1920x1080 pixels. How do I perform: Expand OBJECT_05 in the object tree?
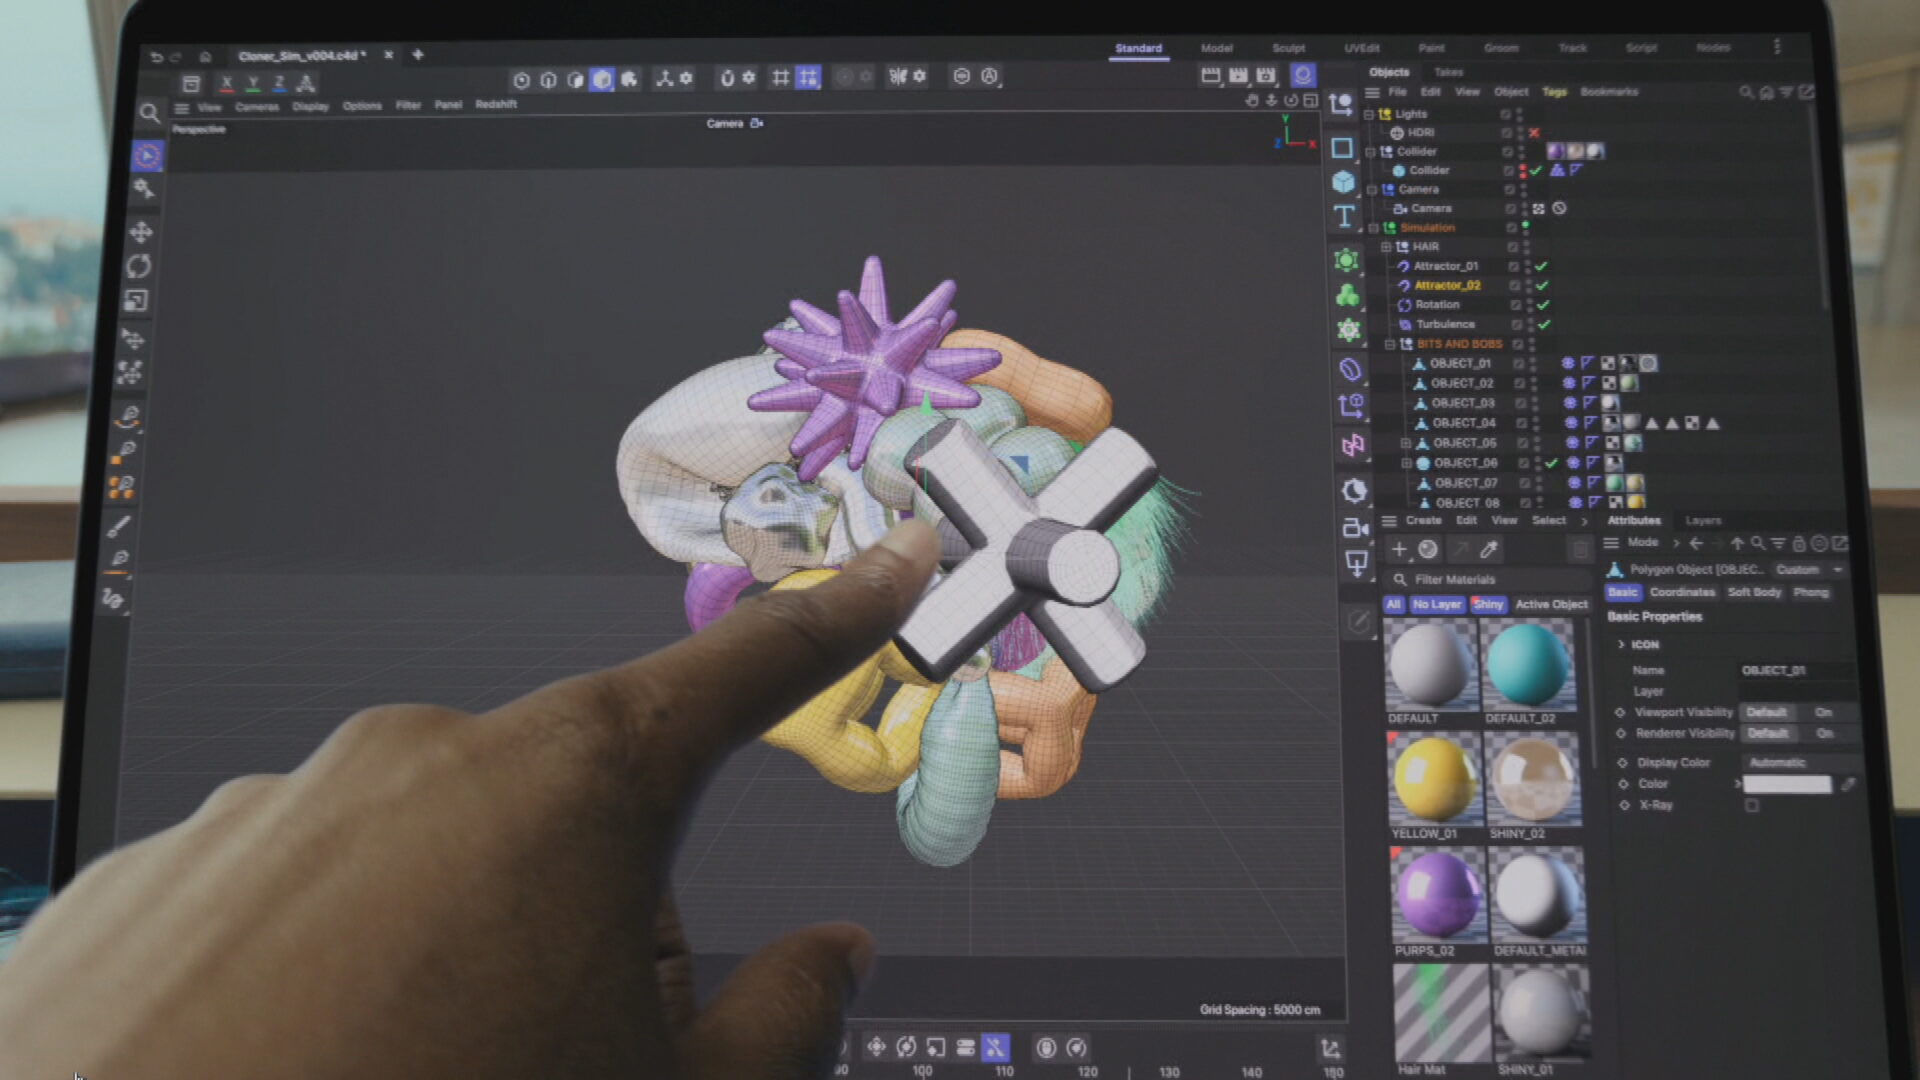coord(1406,443)
